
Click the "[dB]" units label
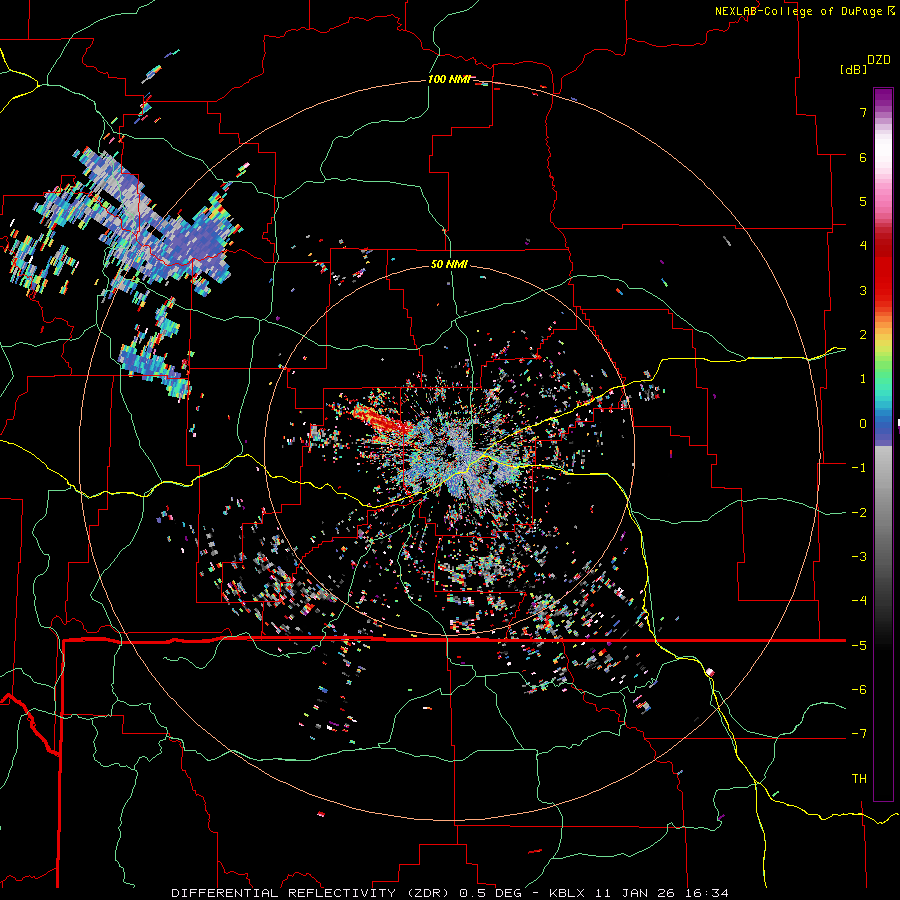853,69
